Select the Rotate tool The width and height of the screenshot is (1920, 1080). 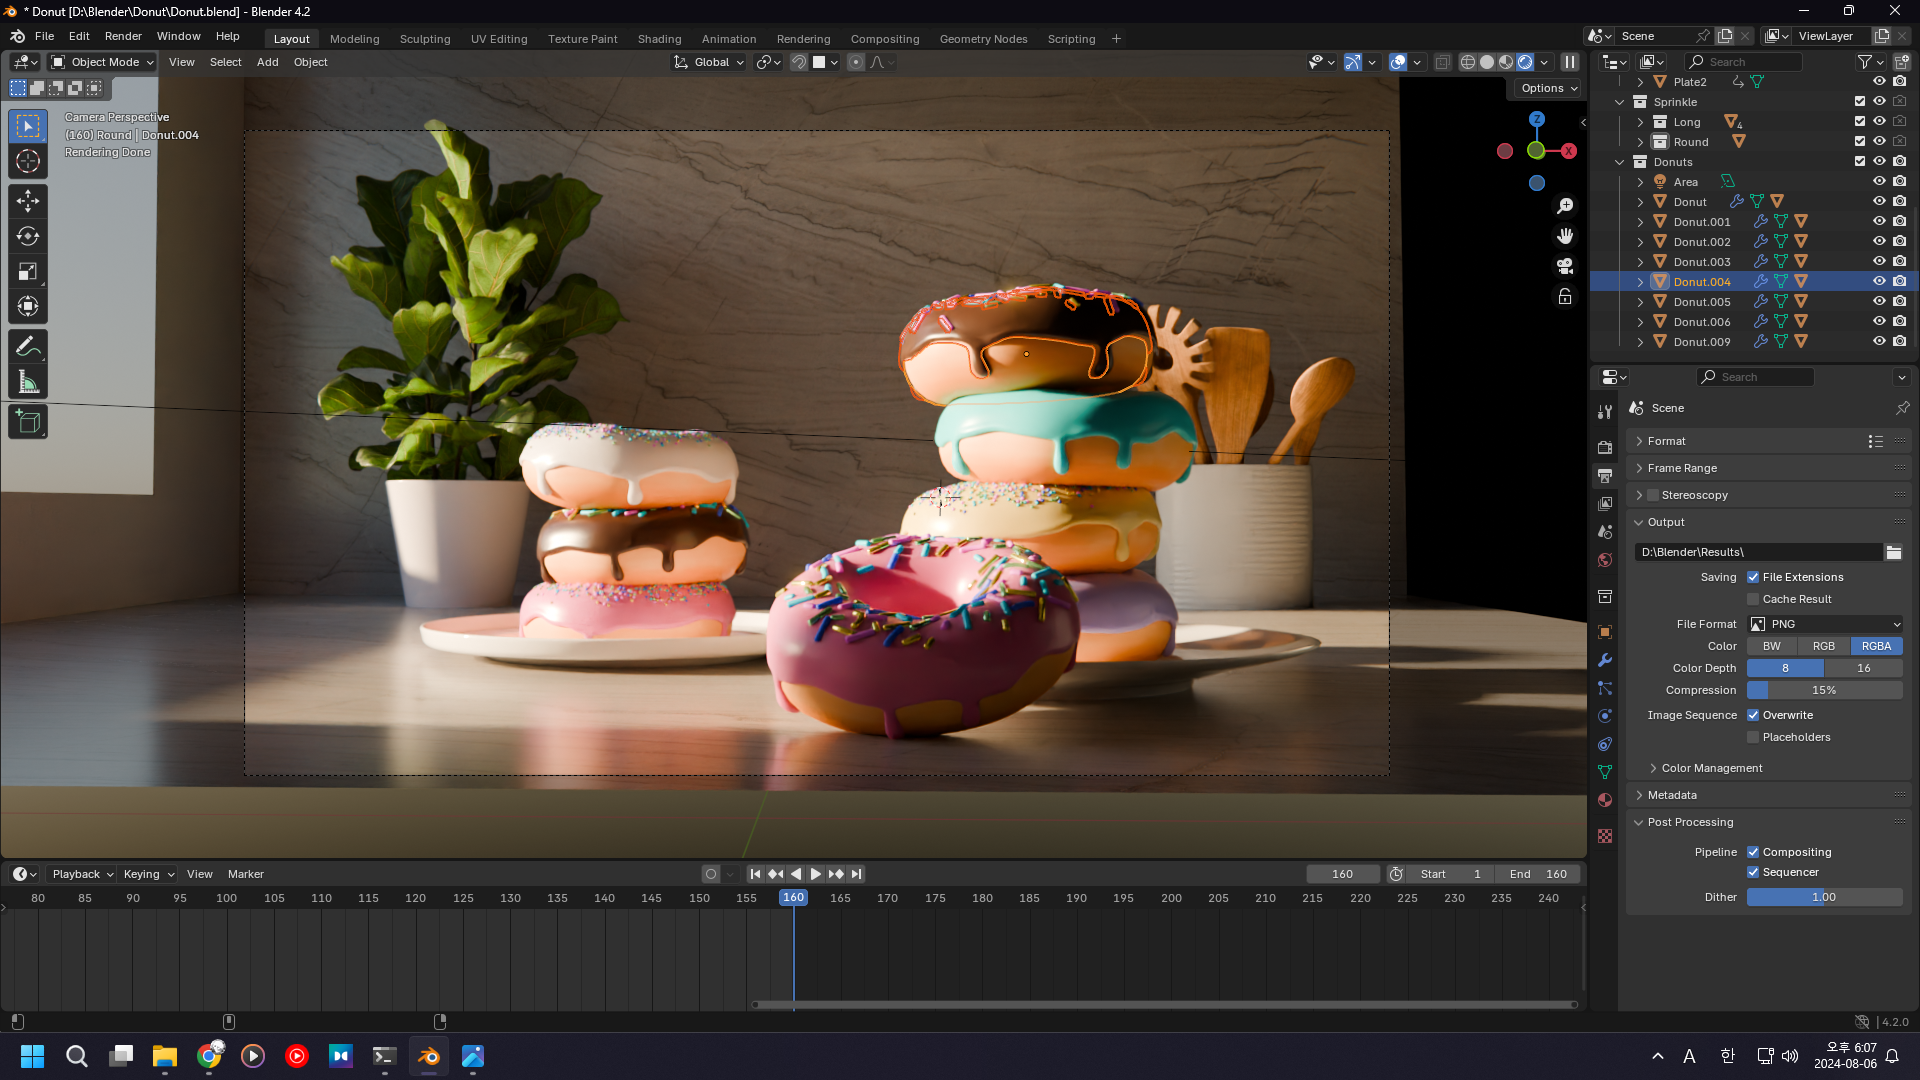28,237
